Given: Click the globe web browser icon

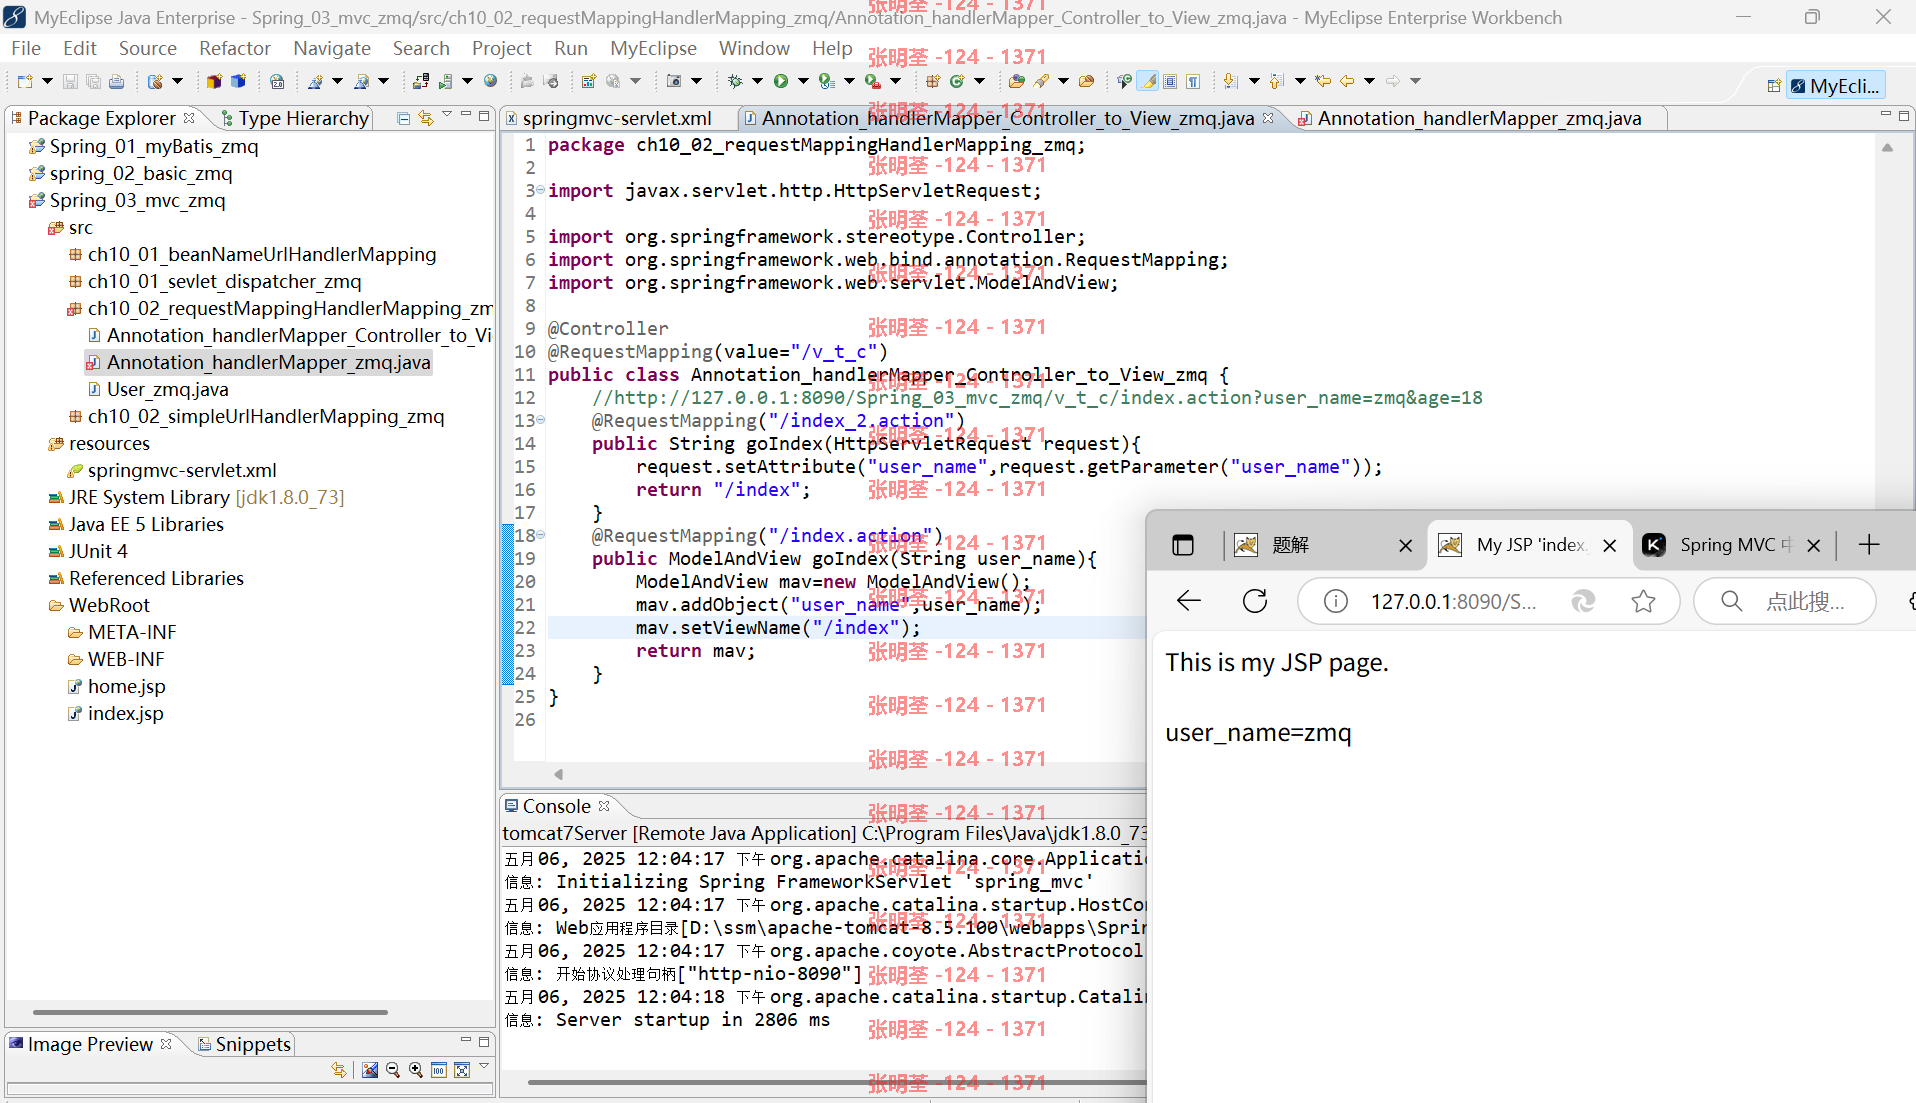Looking at the screenshot, I should point(491,82).
